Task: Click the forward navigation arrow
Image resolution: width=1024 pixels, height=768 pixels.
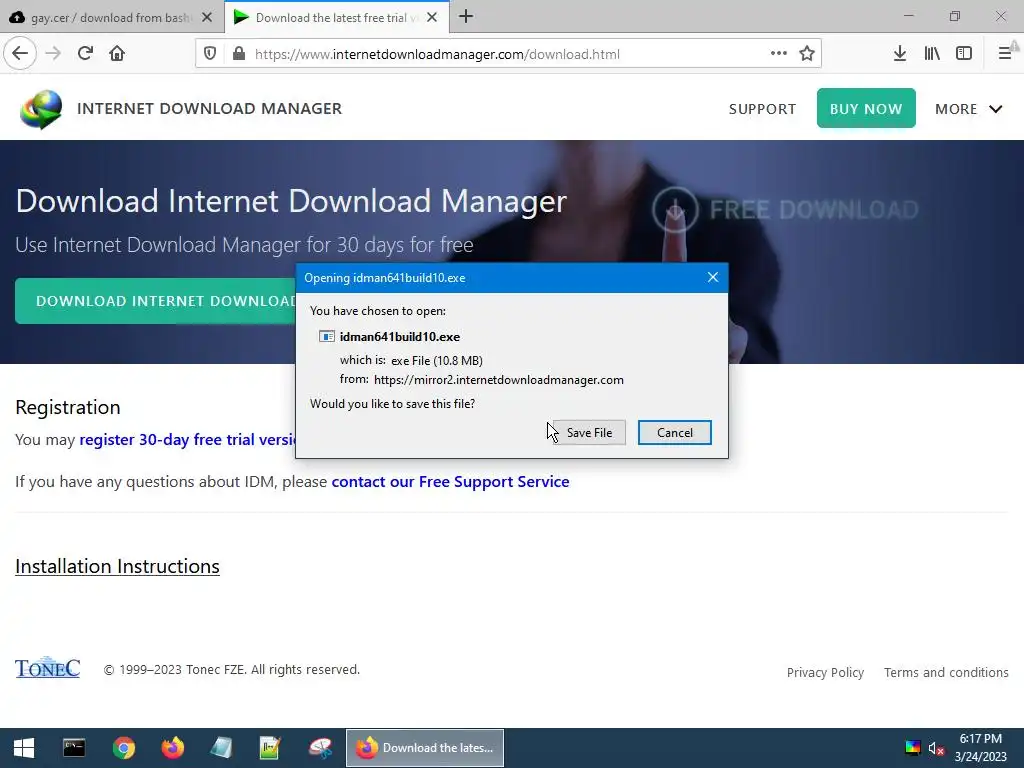Action: coord(53,53)
